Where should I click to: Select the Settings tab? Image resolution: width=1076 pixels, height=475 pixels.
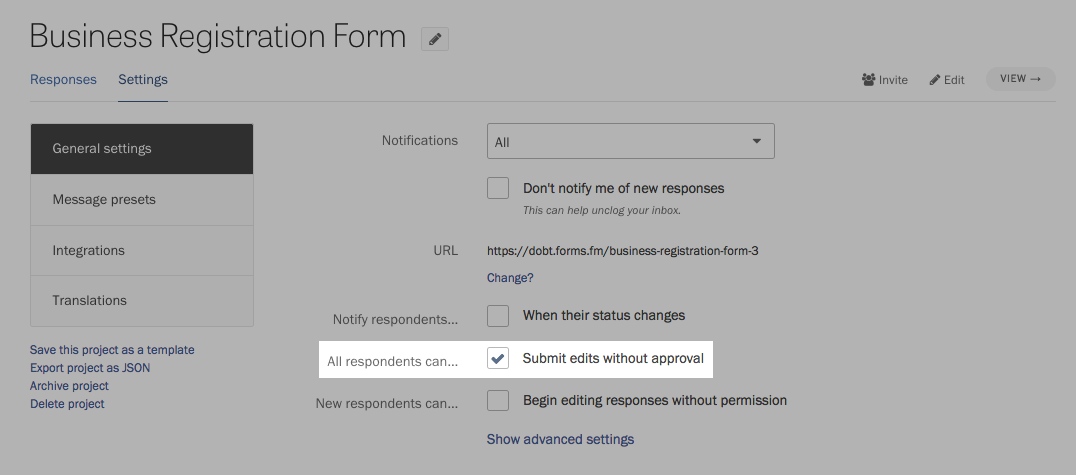(143, 80)
